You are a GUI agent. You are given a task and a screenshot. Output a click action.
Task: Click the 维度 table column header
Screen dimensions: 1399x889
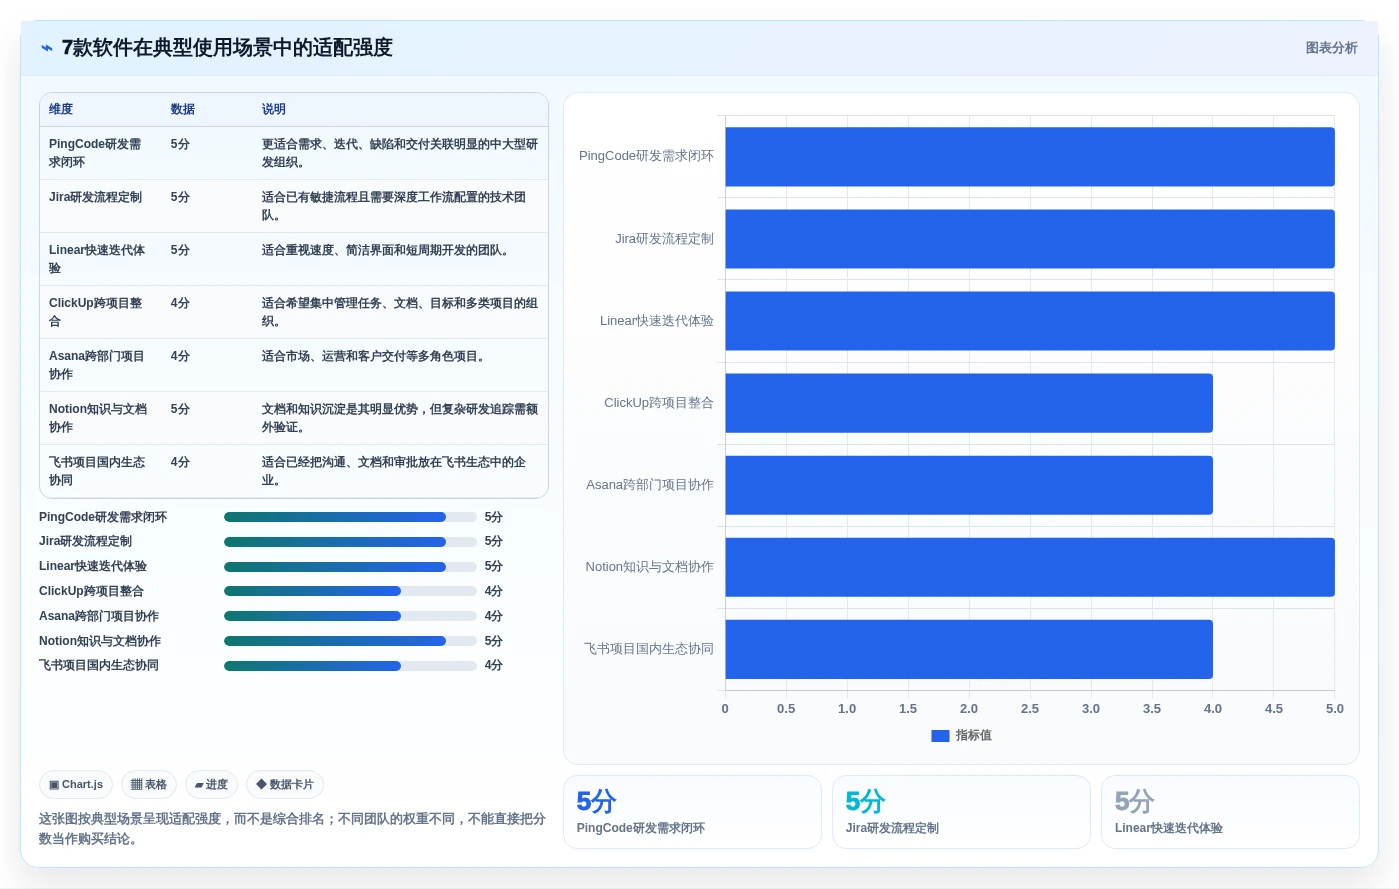point(61,109)
